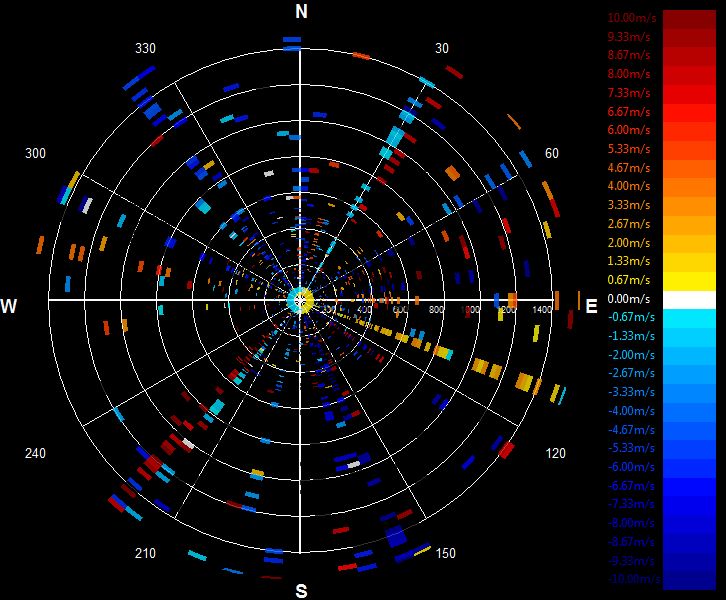Click the -1.33m/s legend label

[x=631, y=336]
